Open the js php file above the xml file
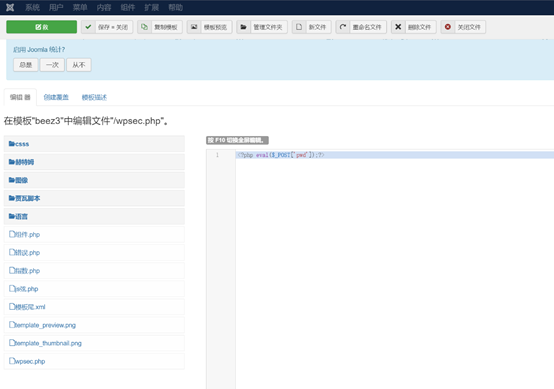 coord(94,289)
